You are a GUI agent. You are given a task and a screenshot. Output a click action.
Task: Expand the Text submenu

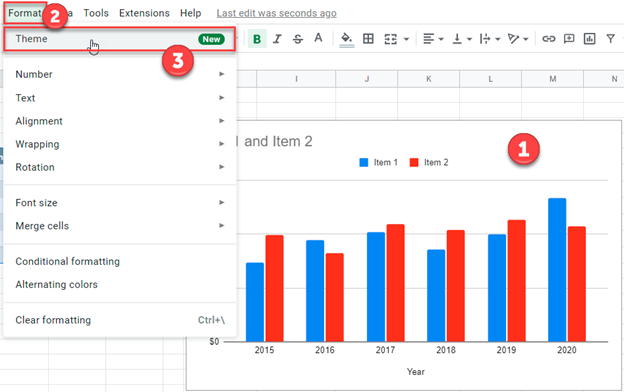tap(120, 98)
